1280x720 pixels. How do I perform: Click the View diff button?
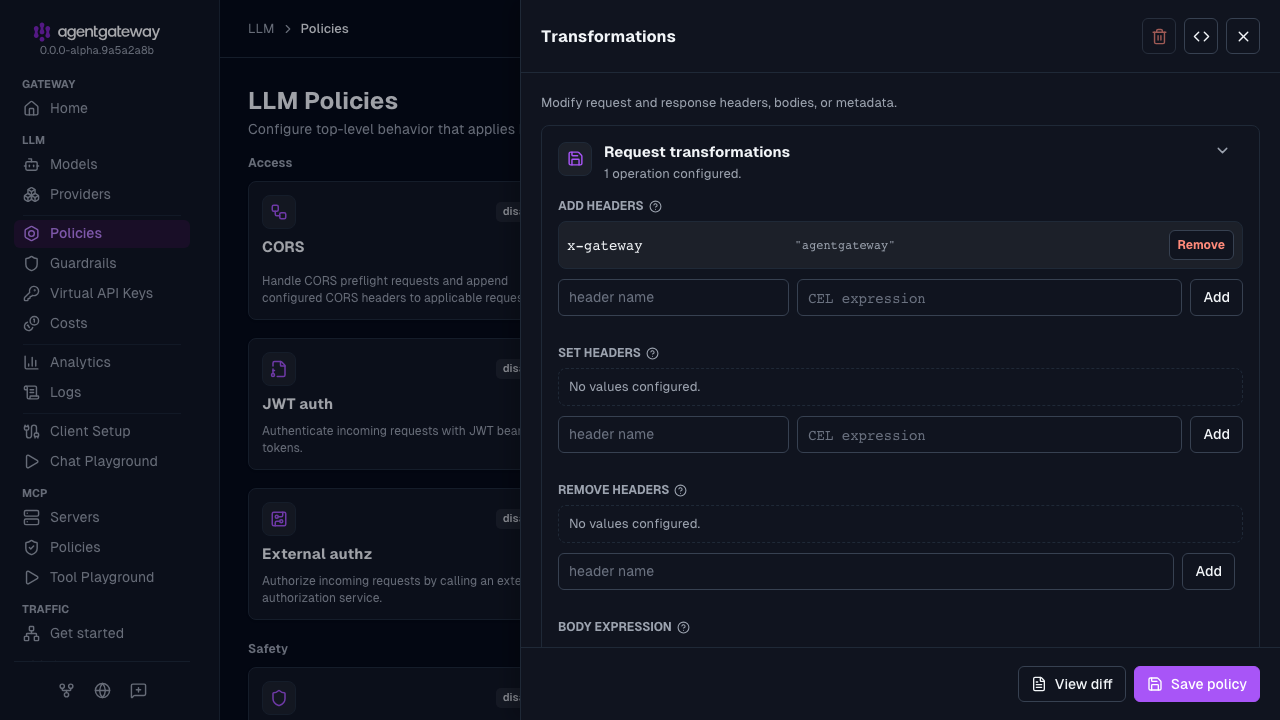tap(1072, 684)
